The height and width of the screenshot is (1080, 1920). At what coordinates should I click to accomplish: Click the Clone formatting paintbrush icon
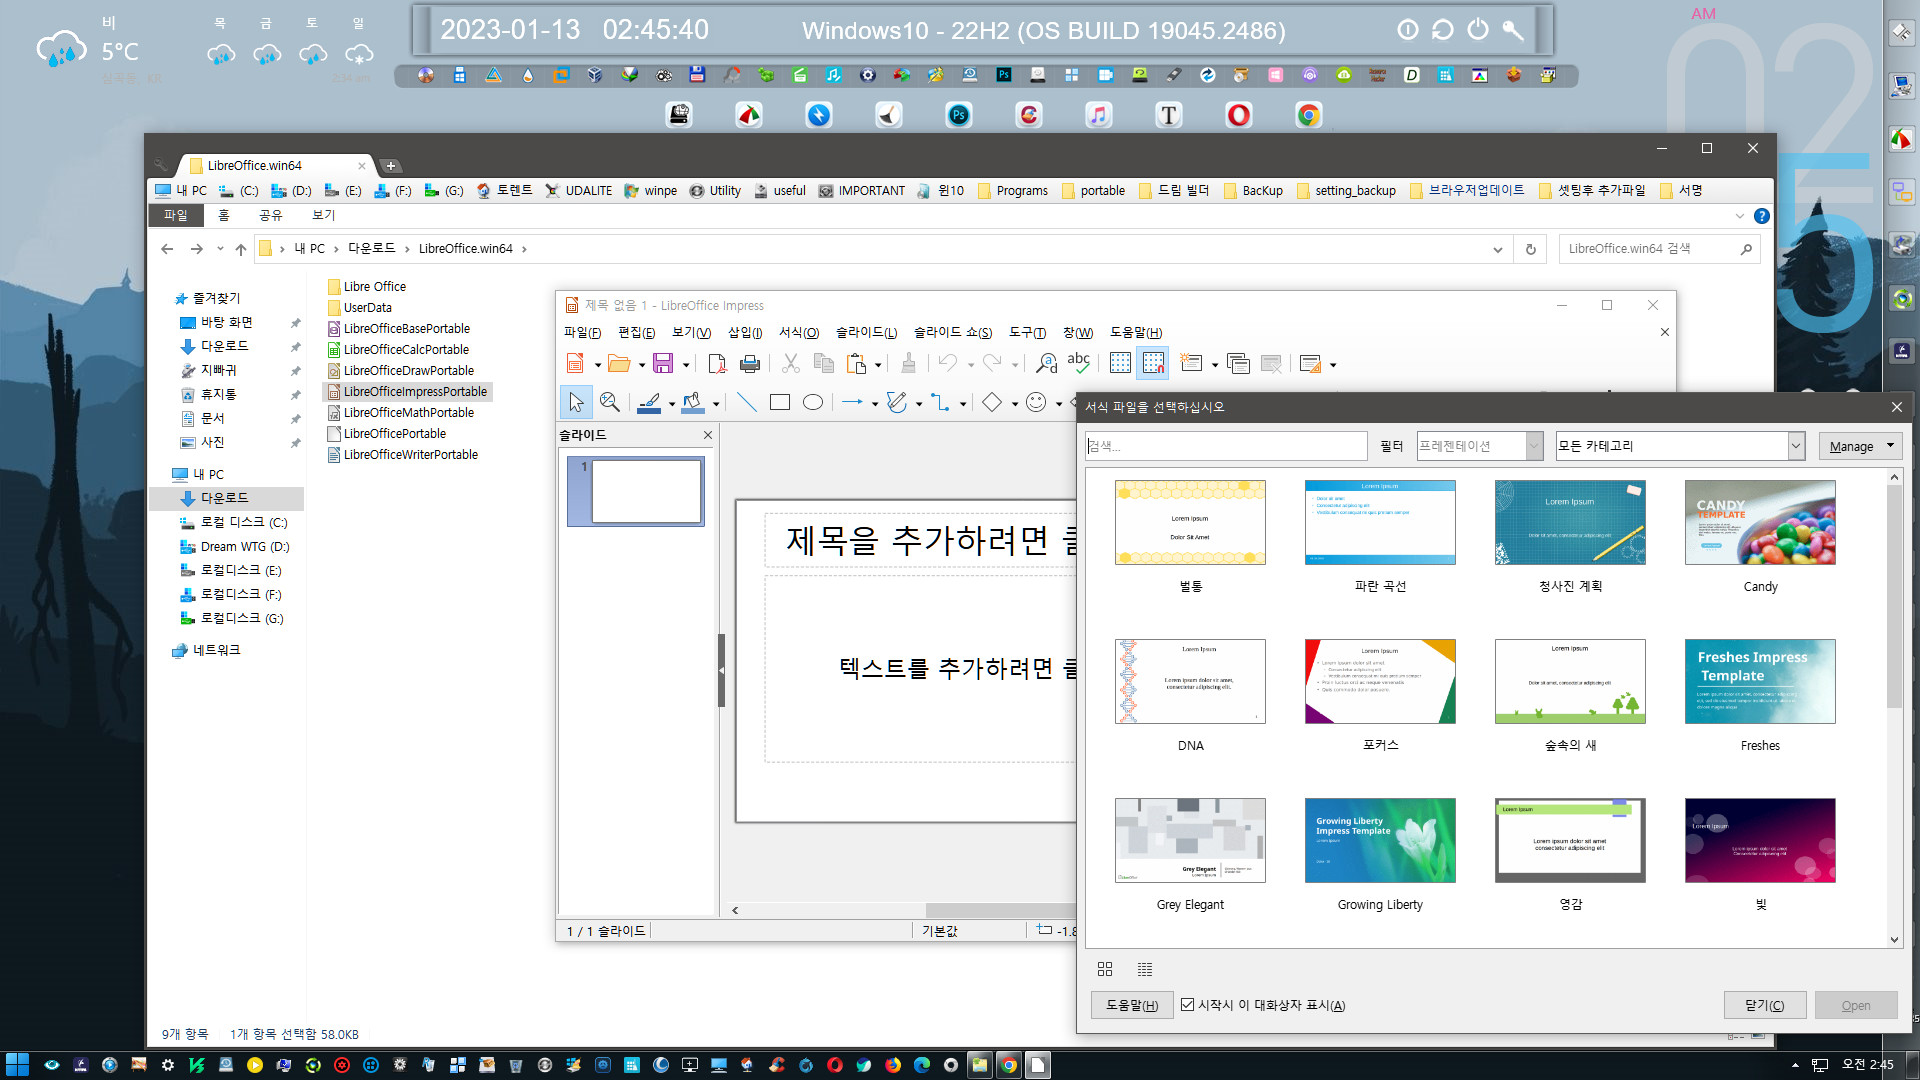pyautogui.click(x=908, y=364)
